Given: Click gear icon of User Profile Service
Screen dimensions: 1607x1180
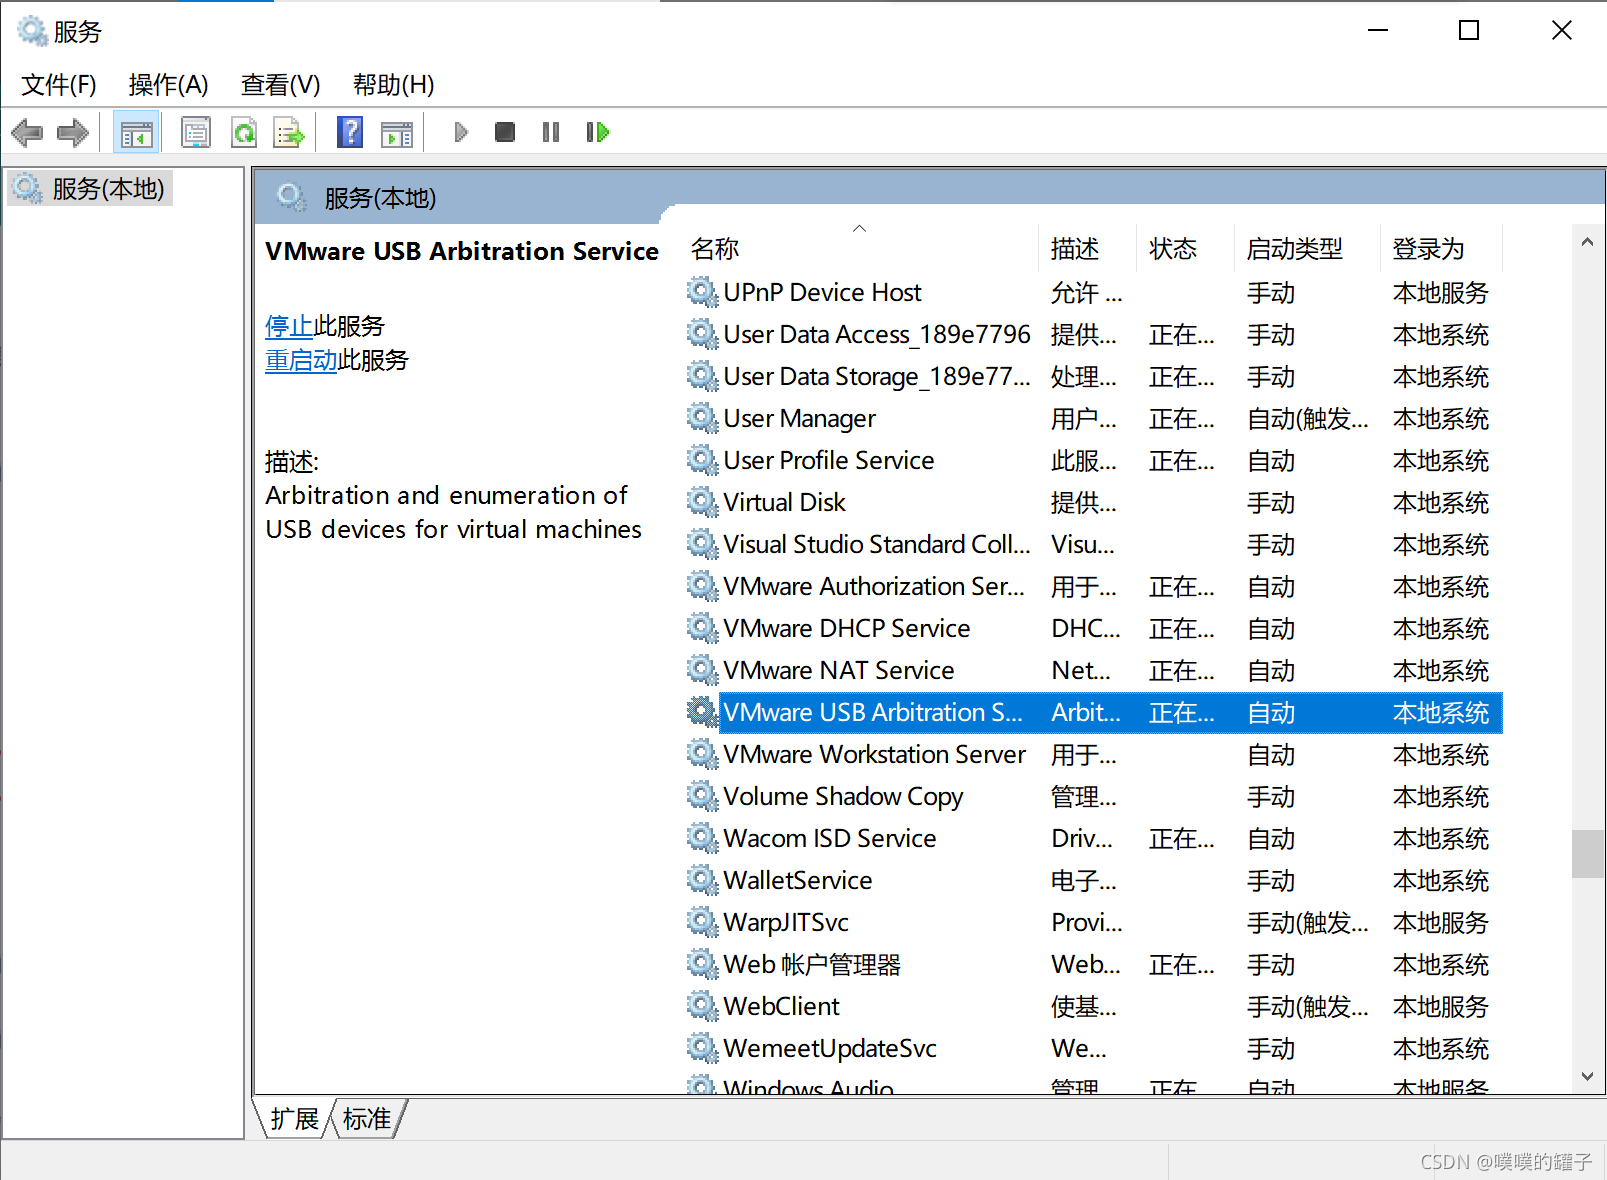Looking at the screenshot, I should pyautogui.click(x=702, y=460).
